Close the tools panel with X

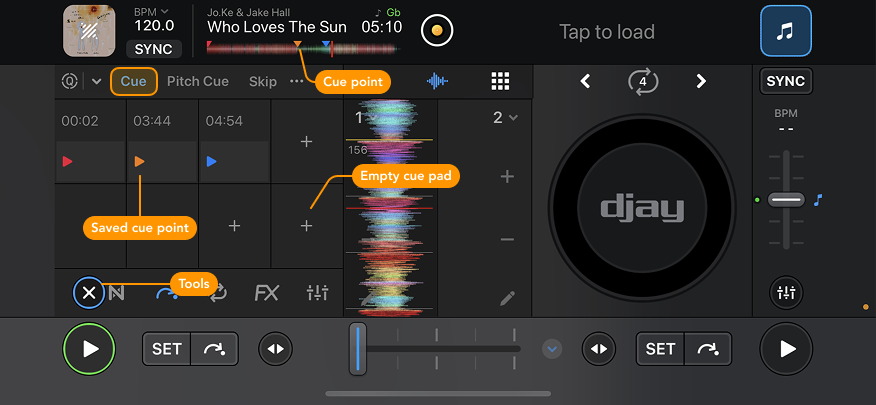coord(89,293)
